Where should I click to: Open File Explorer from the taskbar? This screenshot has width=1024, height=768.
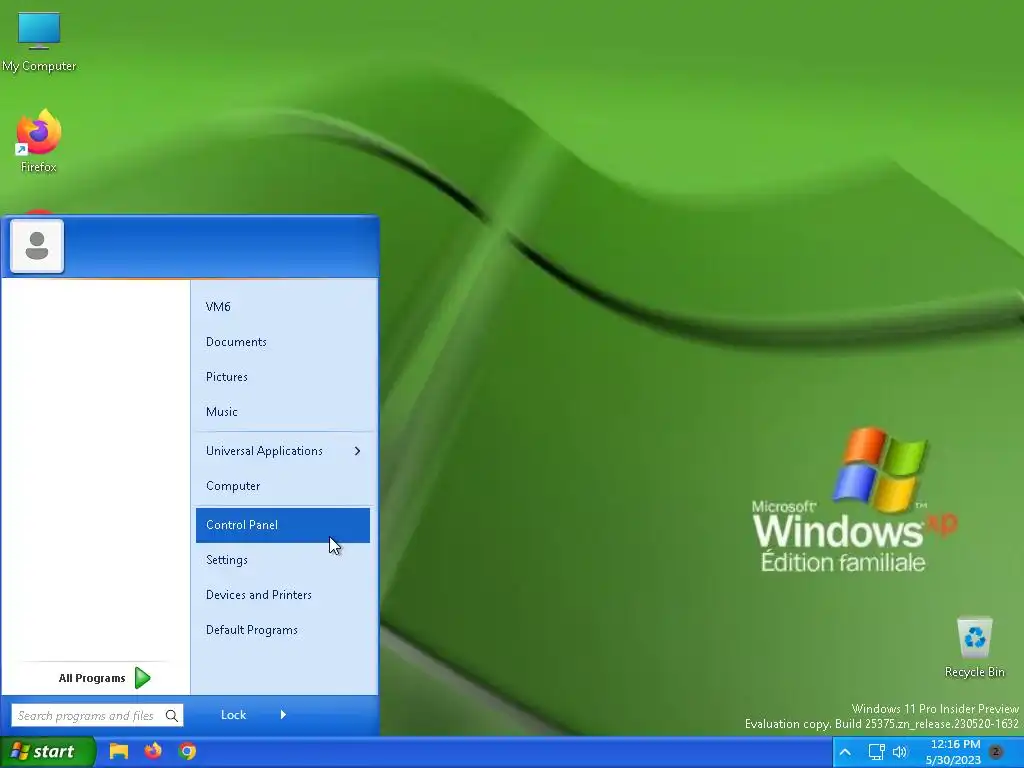tap(118, 751)
